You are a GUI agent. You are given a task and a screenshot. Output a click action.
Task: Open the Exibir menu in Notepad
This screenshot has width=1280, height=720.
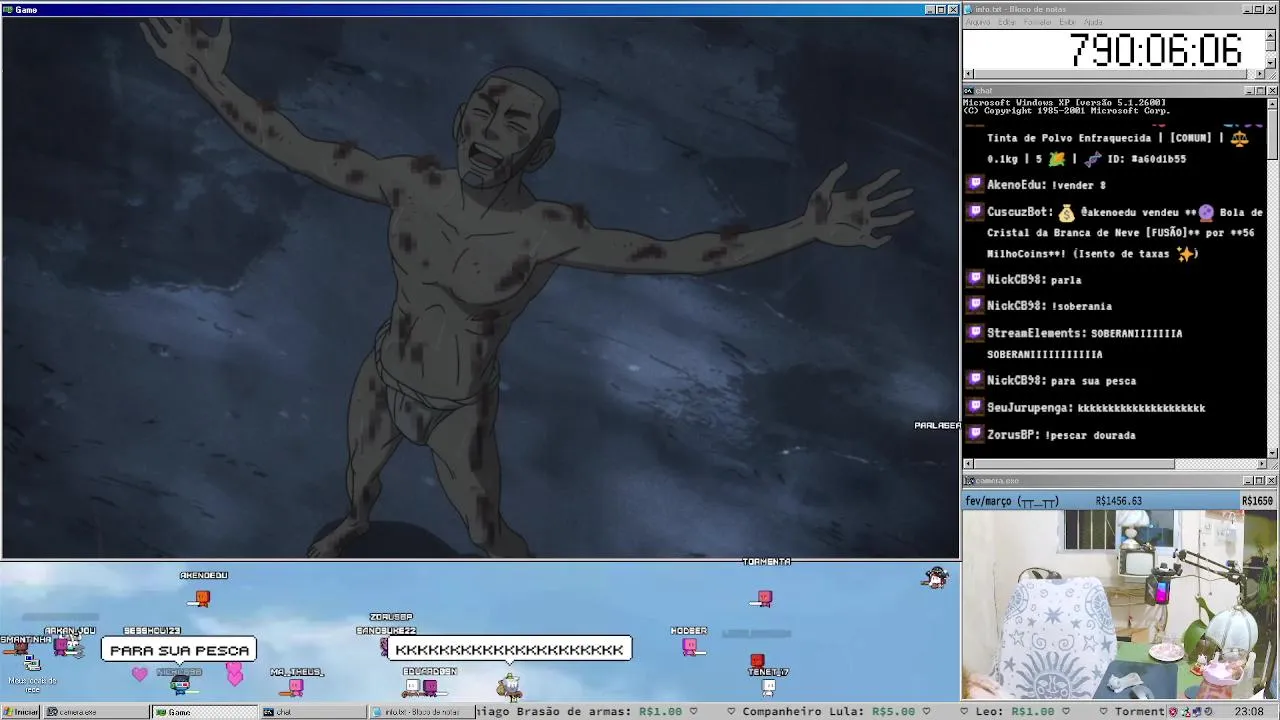(1067, 22)
